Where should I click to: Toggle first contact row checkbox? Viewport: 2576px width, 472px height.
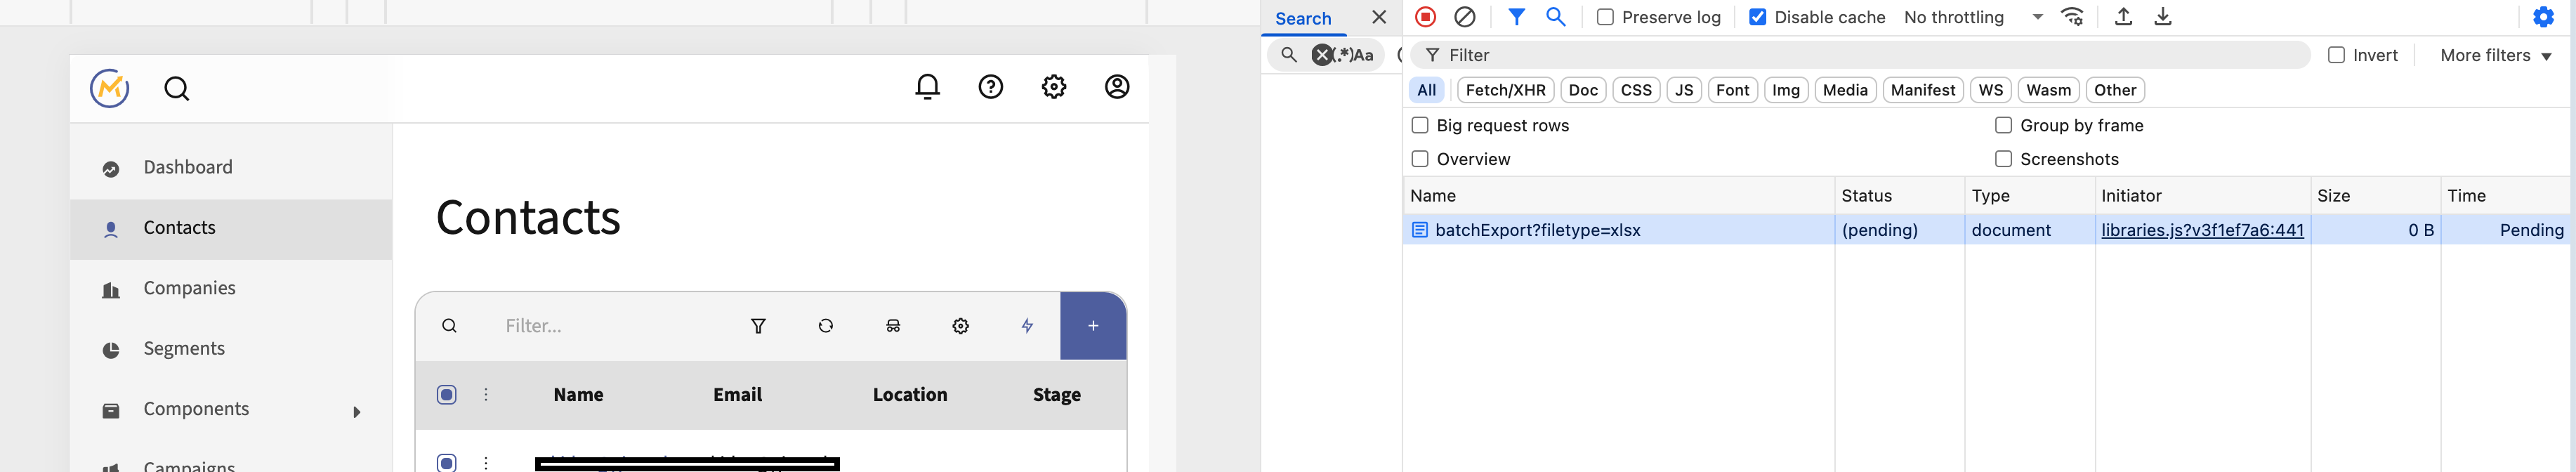[447, 462]
